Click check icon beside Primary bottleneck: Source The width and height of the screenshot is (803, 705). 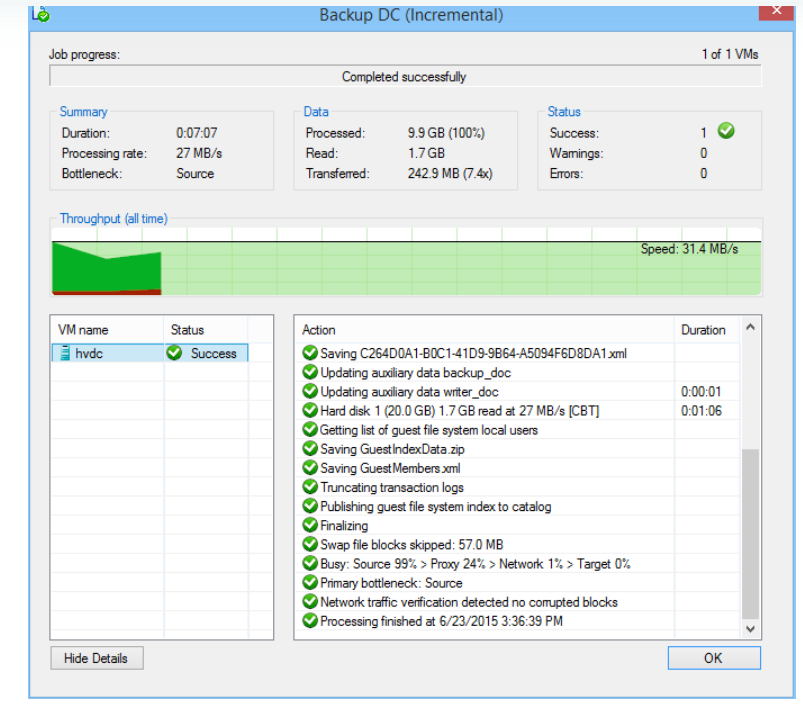pyautogui.click(x=310, y=583)
